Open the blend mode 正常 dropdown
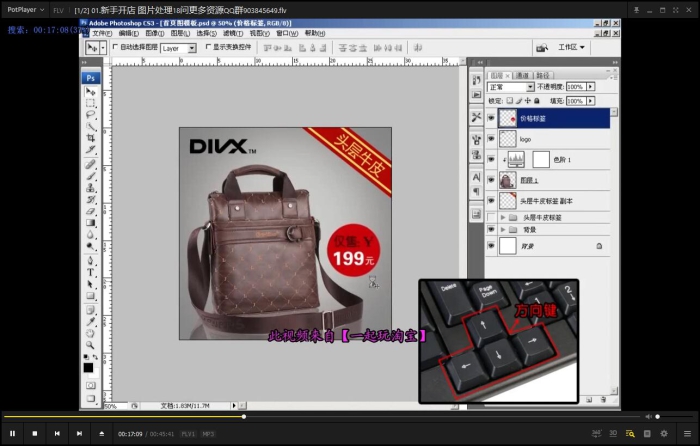The height and width of the screenshot is (446, 700). (x=511, y=87)
